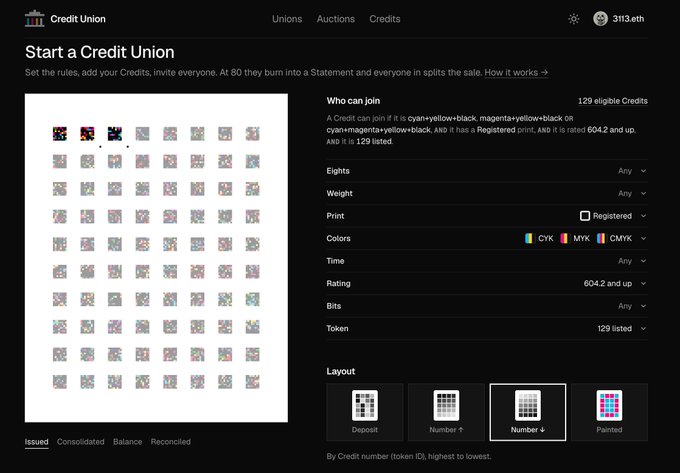Switch to the Issued tab
Screen dimensions: 680x473
(x=36, y=442)
